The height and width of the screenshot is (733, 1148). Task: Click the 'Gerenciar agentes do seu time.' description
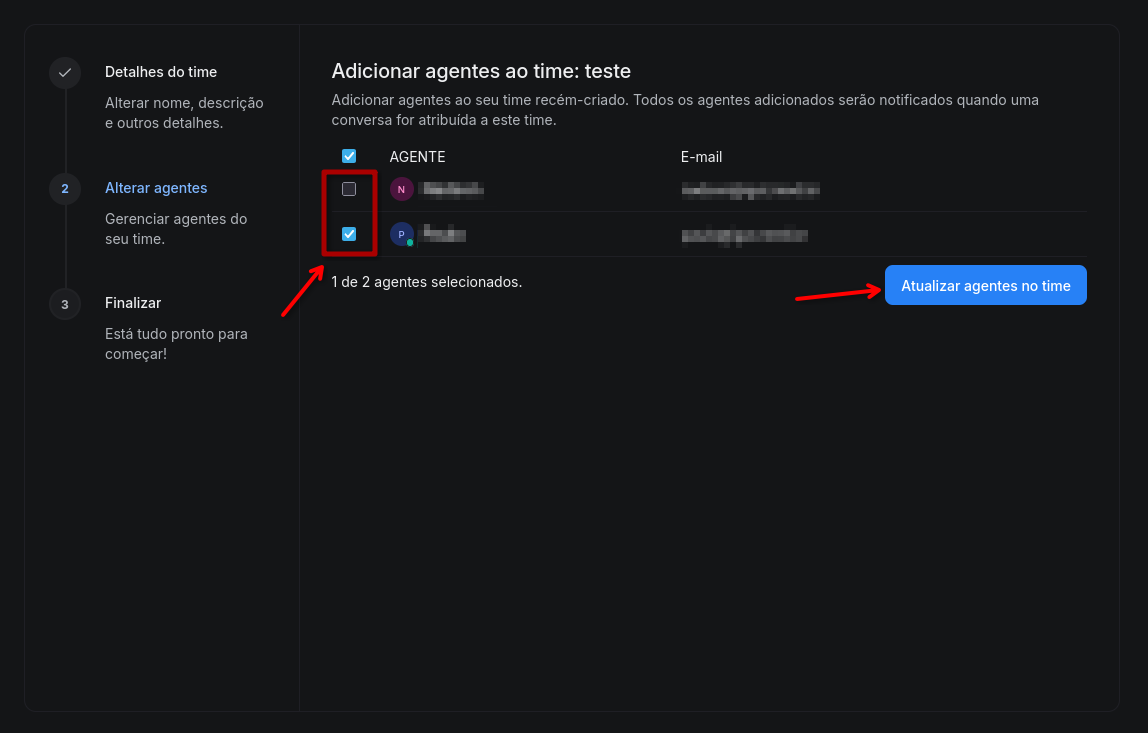click(176, 228)
